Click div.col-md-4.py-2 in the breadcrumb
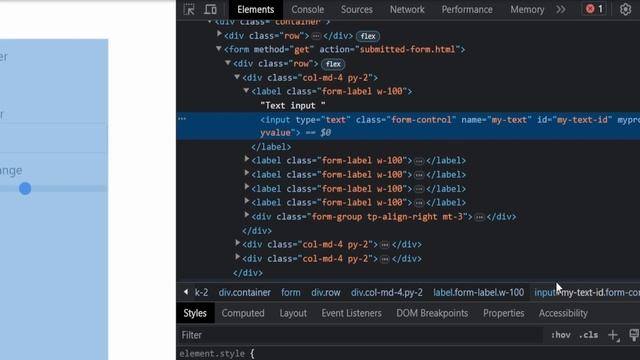The image size is (640, 360). (387, 293)
